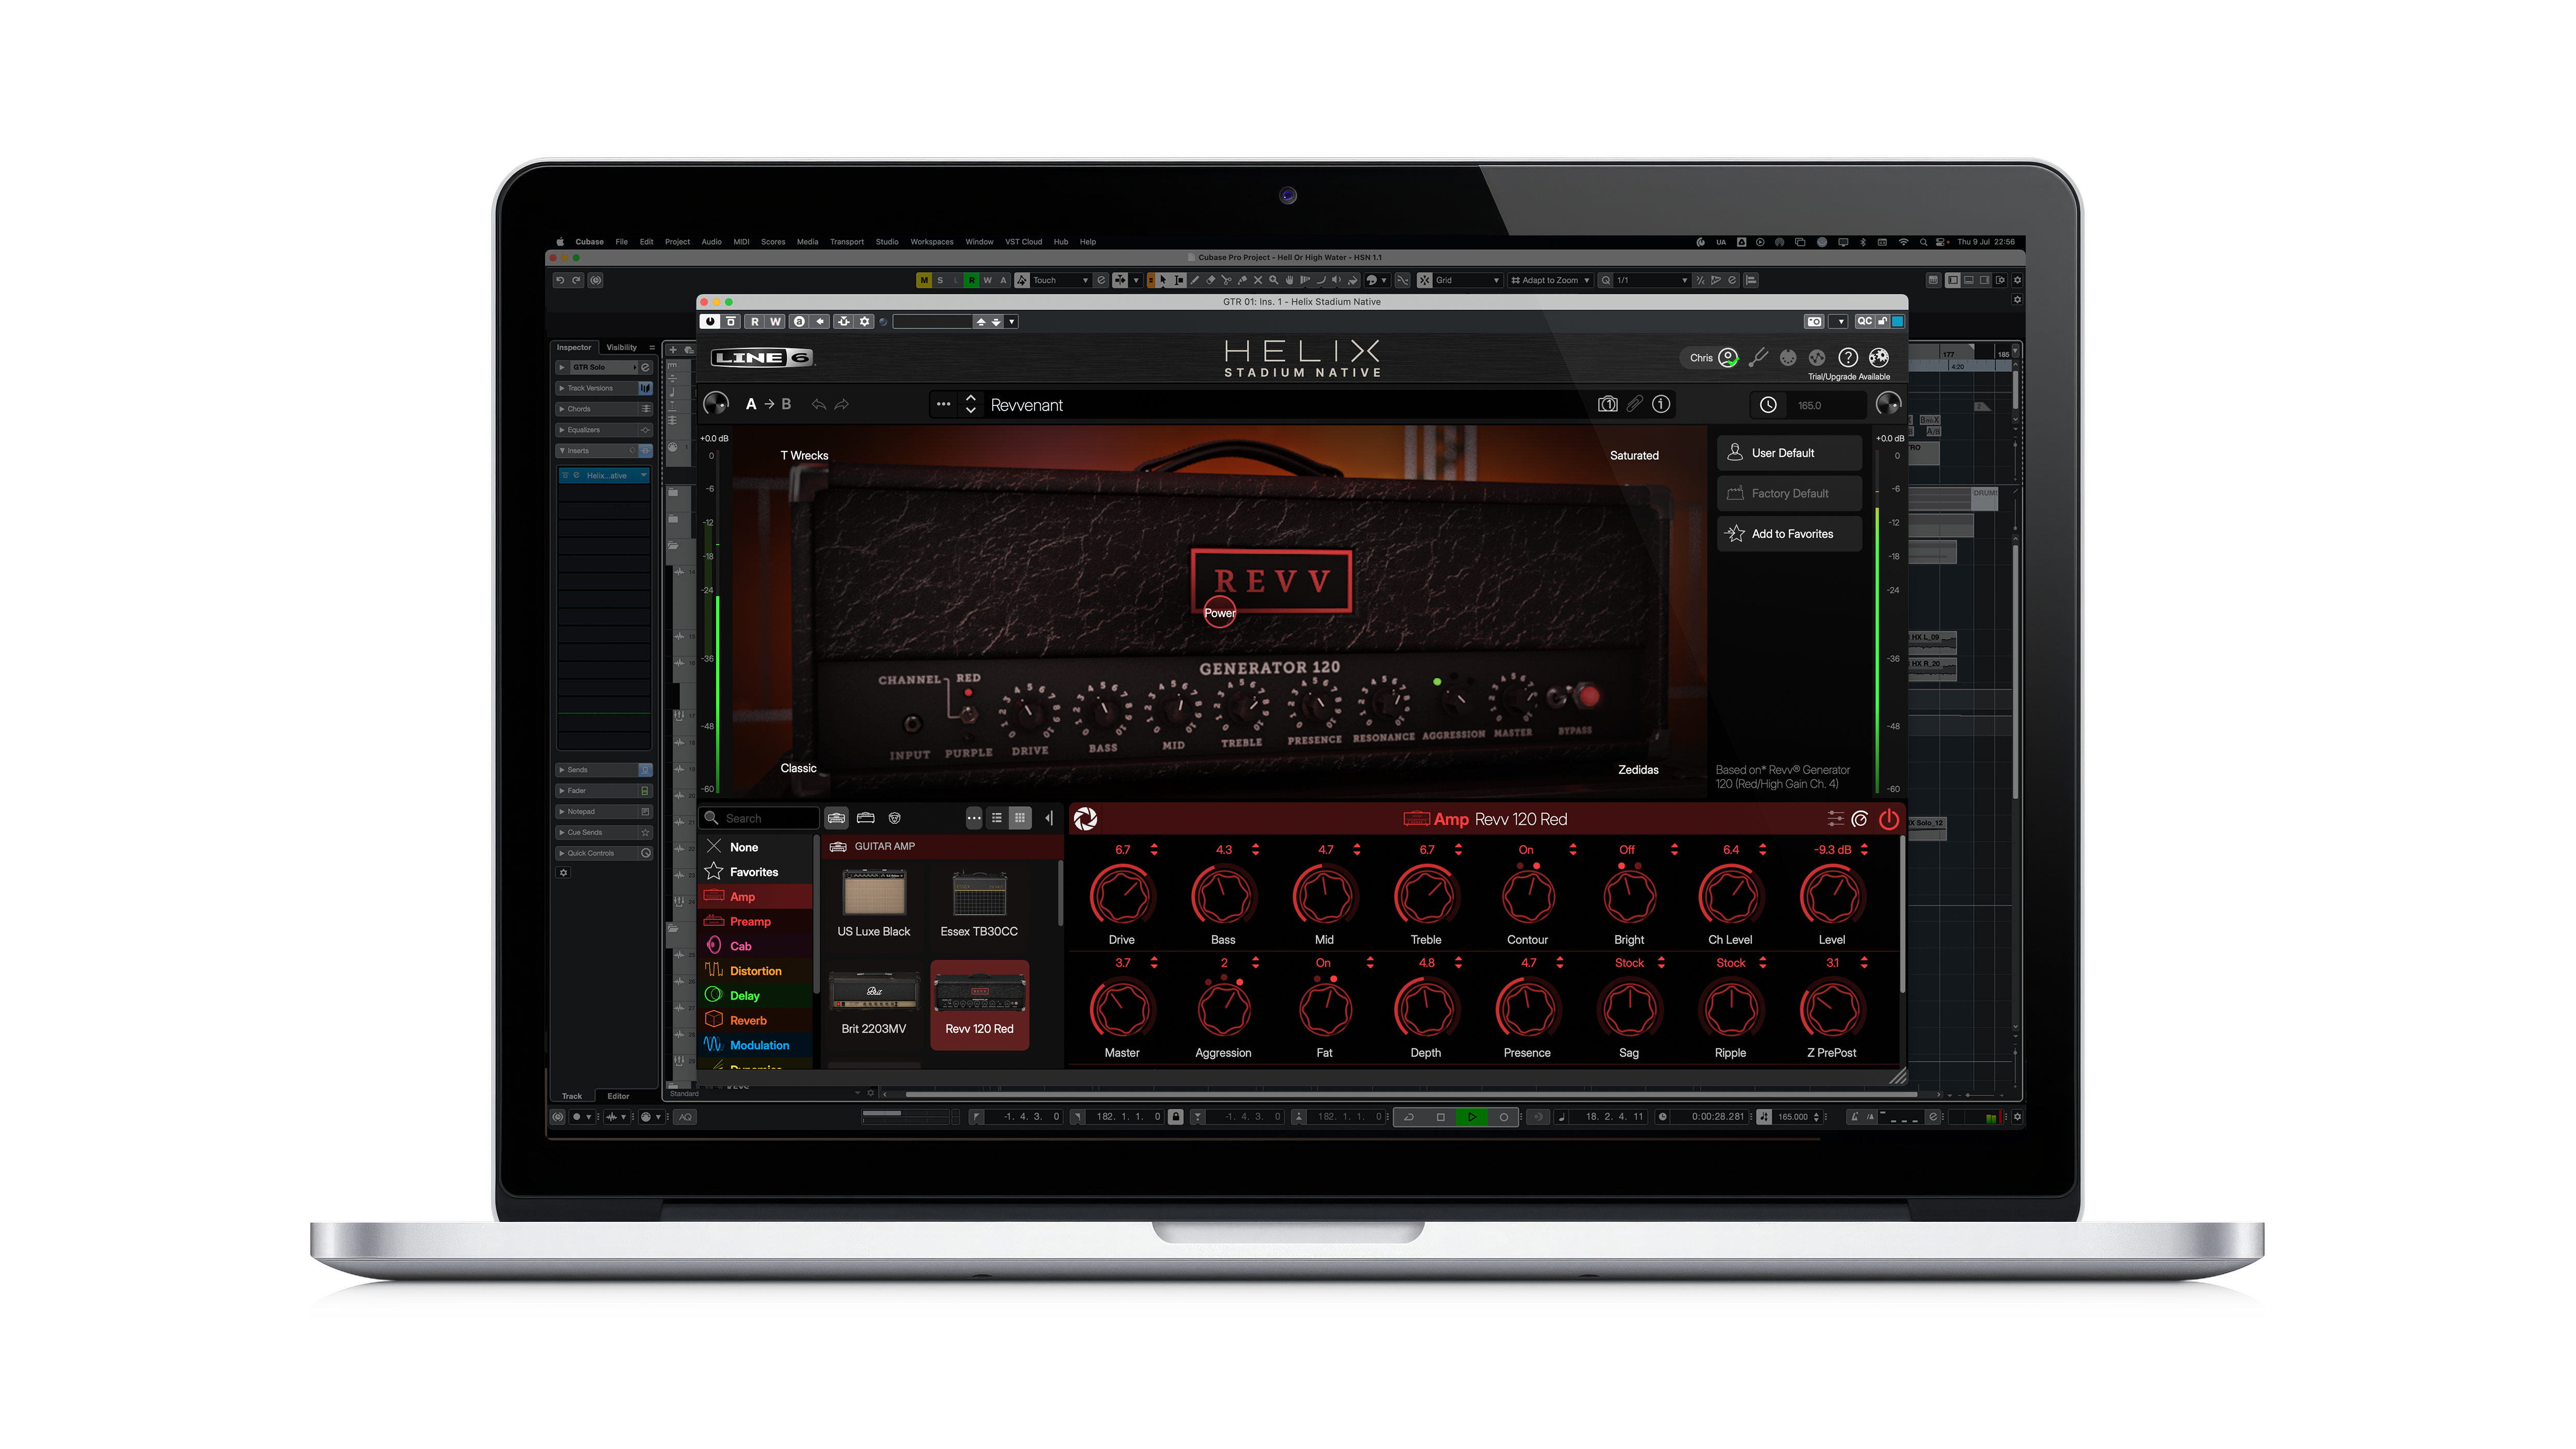Select the Distortion category in sidebar

point(756,970)
